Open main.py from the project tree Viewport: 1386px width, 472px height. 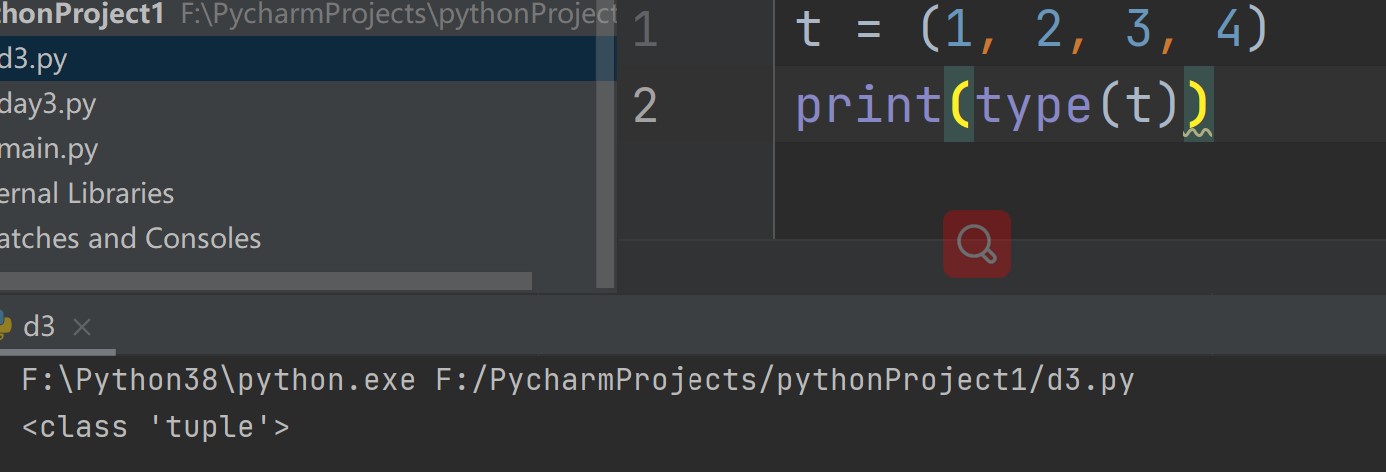coord(49,149)
